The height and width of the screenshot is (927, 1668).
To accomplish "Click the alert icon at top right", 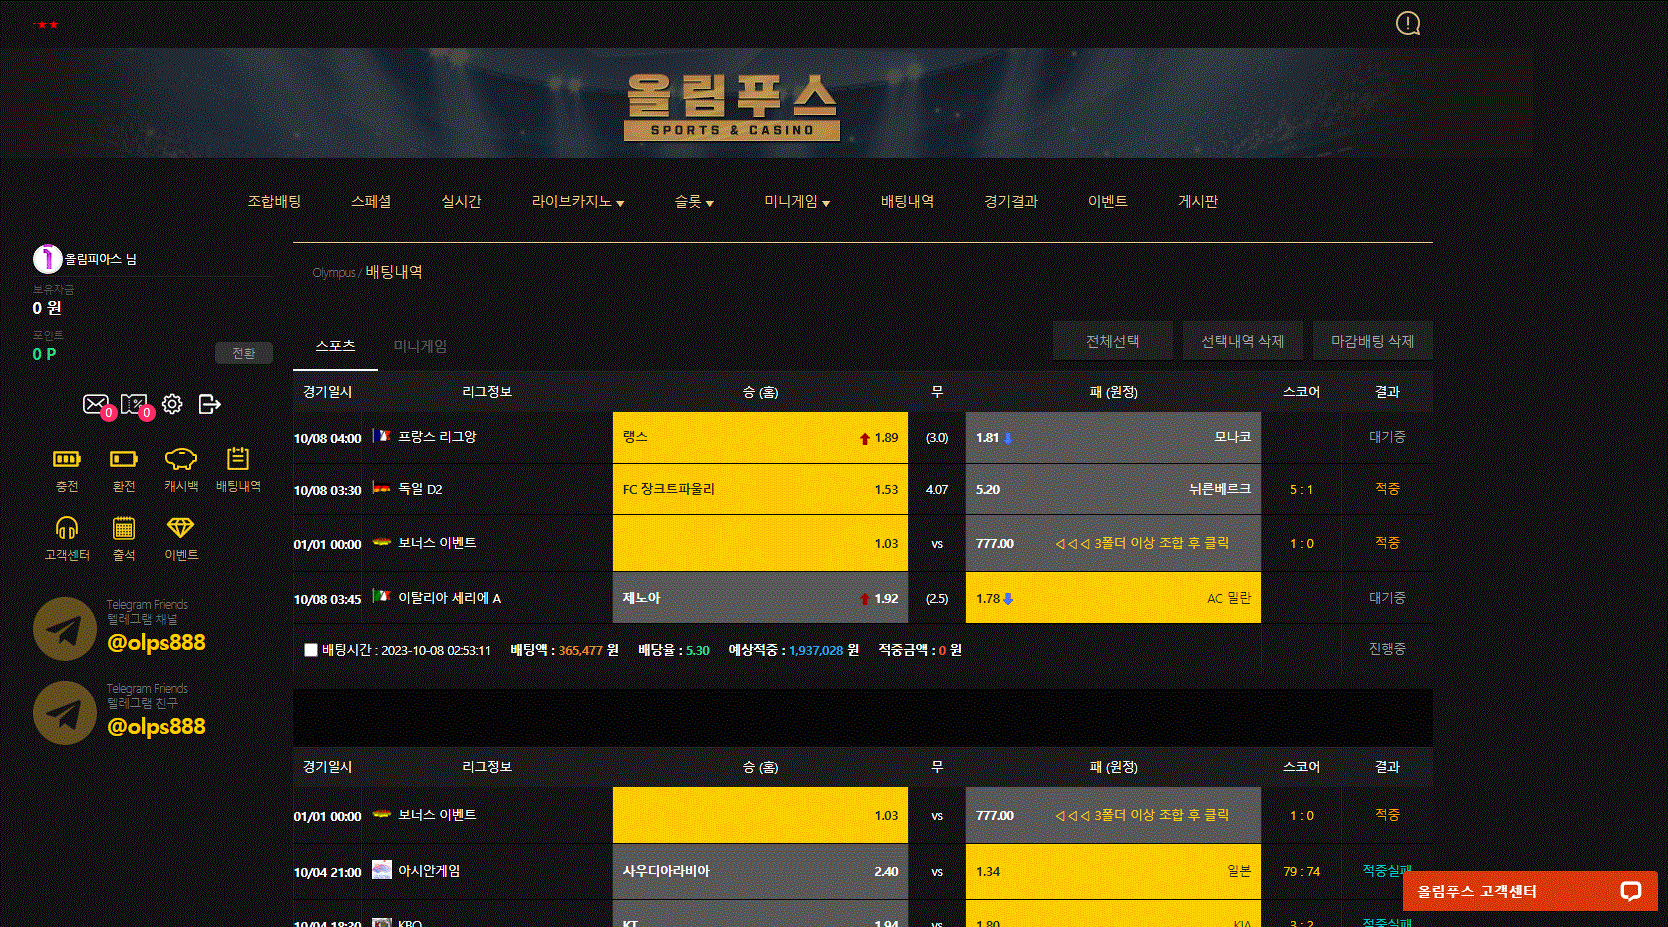I will pyautogui.click(x=1408, y=23).
